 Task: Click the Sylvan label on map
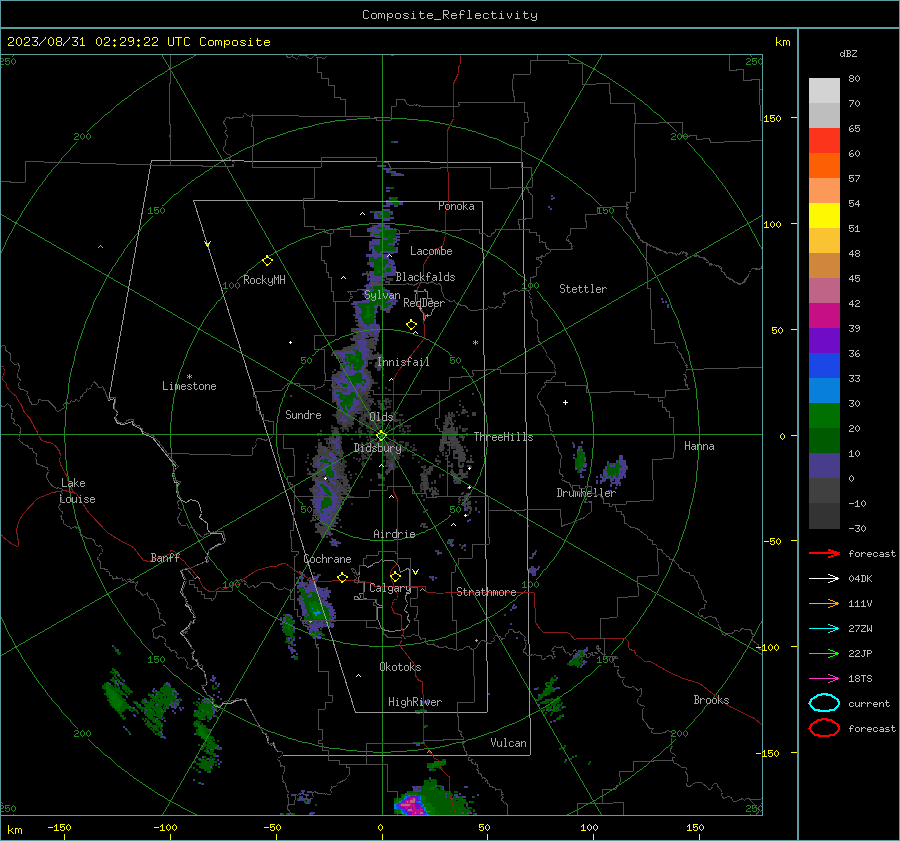(382, 295)
